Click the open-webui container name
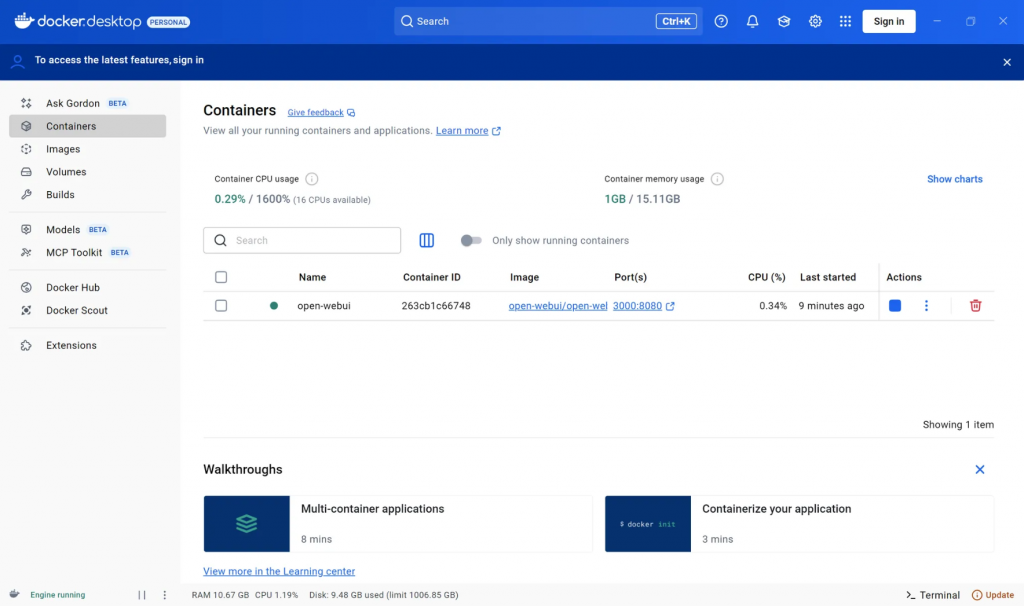The image size is (1024, 606). click(x=324, y=306)
